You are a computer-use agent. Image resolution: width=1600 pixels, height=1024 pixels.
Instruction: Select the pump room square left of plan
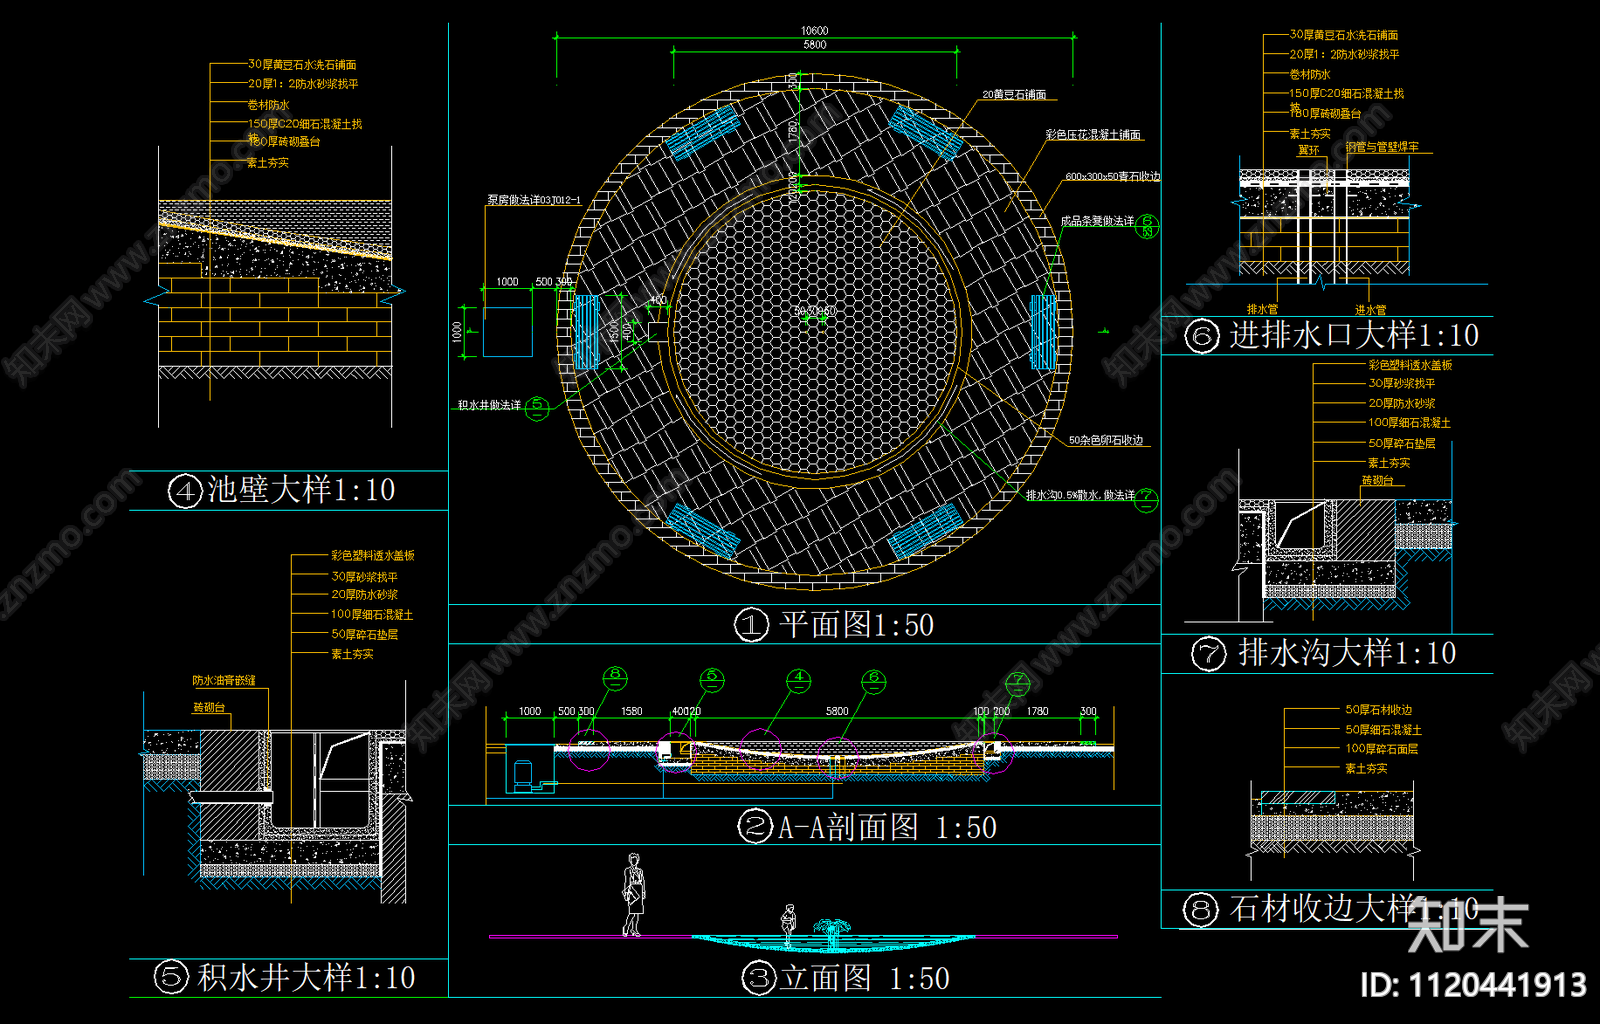[508, 331]
